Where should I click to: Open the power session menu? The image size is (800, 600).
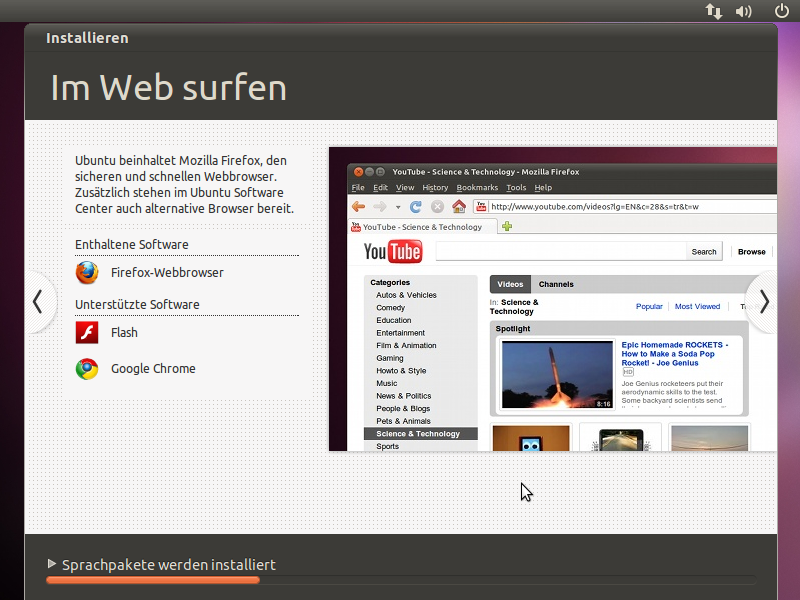(782, 11)
